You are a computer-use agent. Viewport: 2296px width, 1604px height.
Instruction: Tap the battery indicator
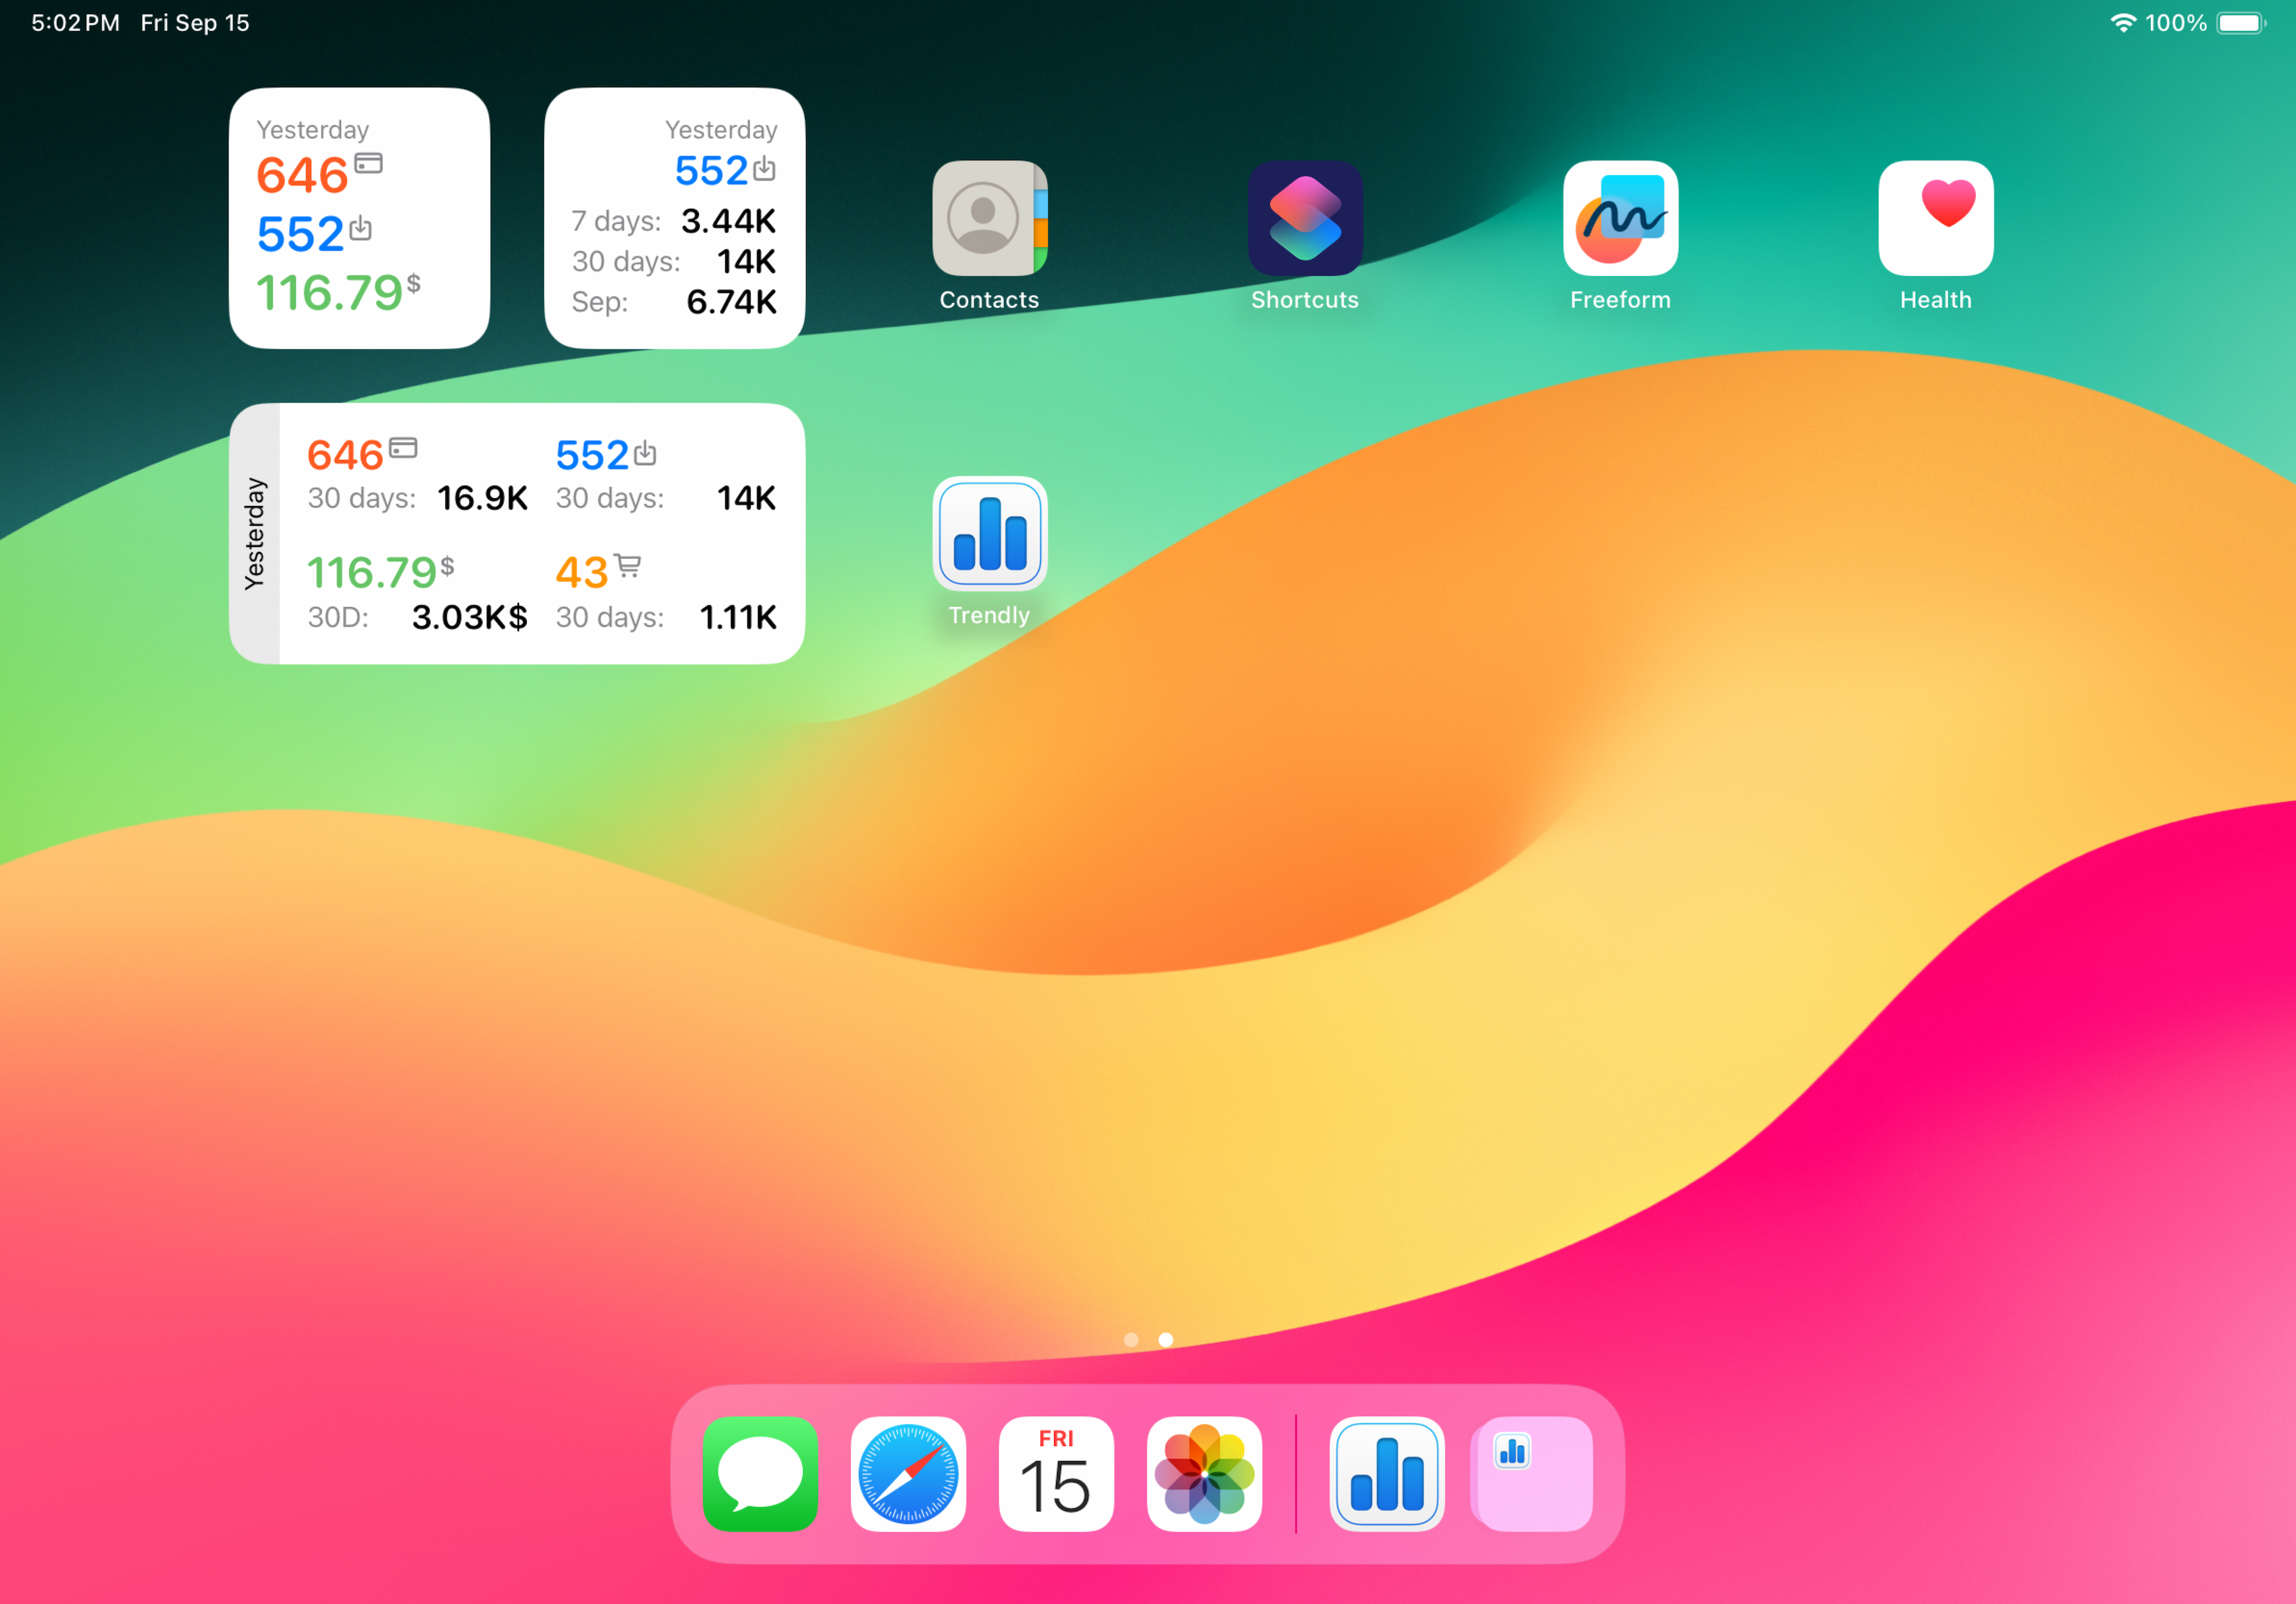[x=2240, y=22]
